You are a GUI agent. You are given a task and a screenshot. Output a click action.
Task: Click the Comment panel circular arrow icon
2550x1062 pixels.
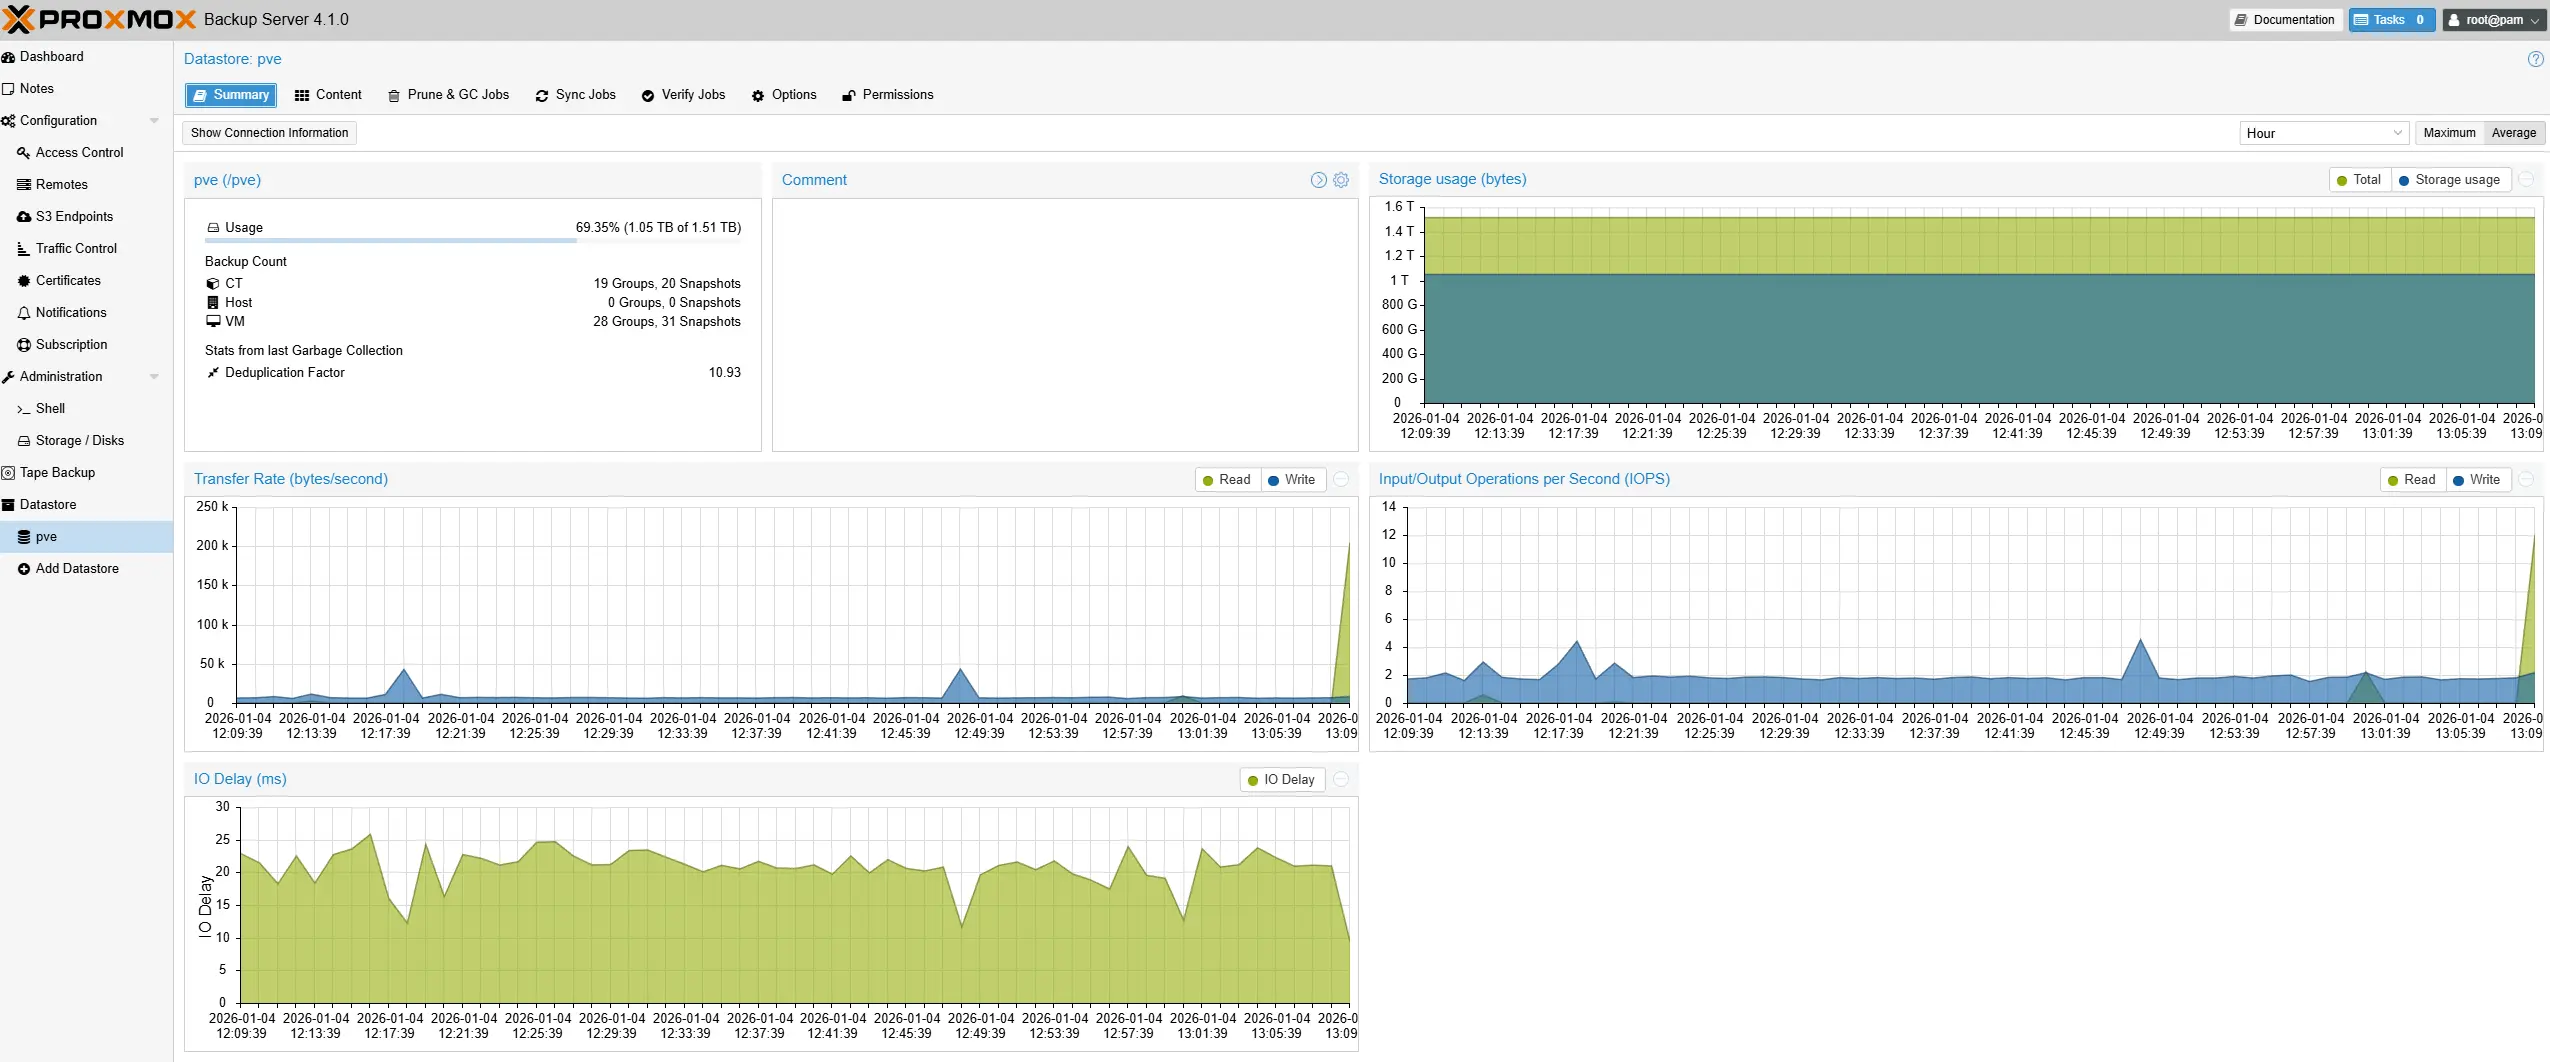coord(1318,180)
